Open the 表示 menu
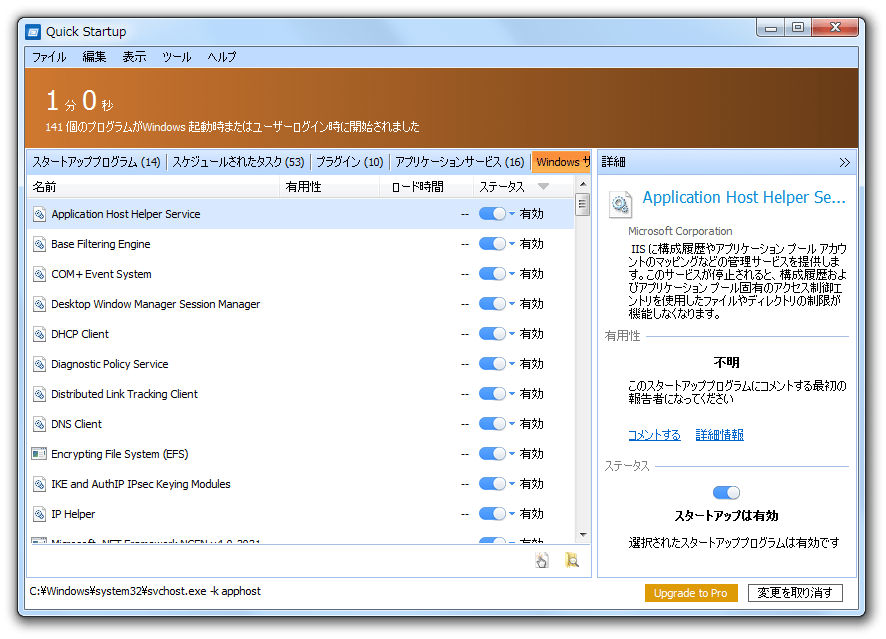This screenshot has width=886, height=639. point(134,57)
